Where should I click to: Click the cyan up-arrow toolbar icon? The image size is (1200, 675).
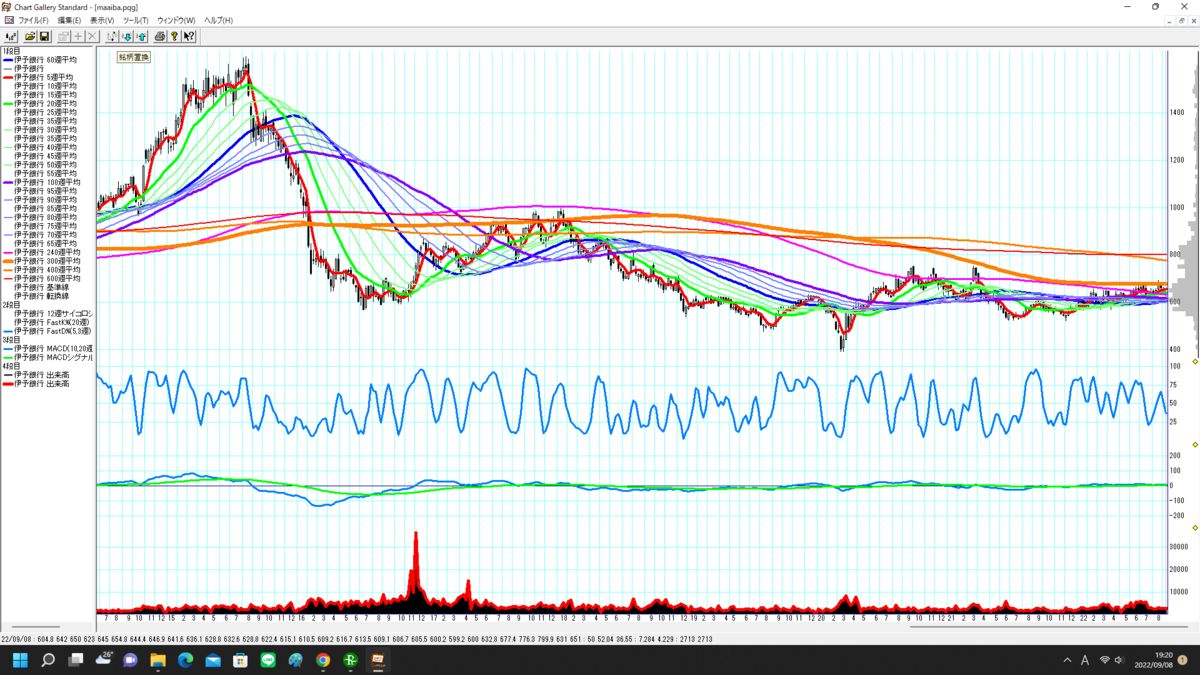coord(141,37)
